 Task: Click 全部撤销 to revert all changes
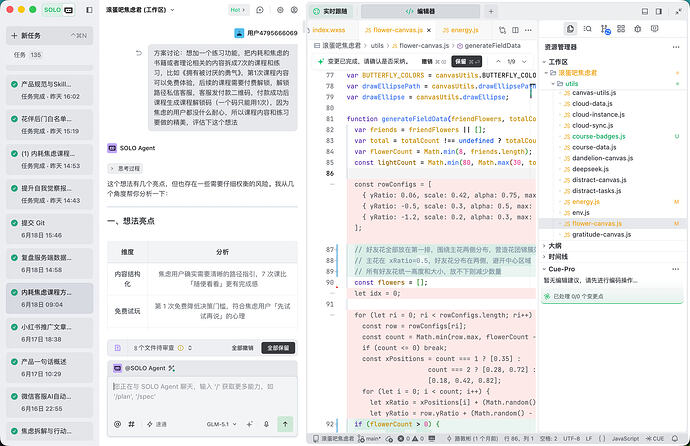(242, 348)
